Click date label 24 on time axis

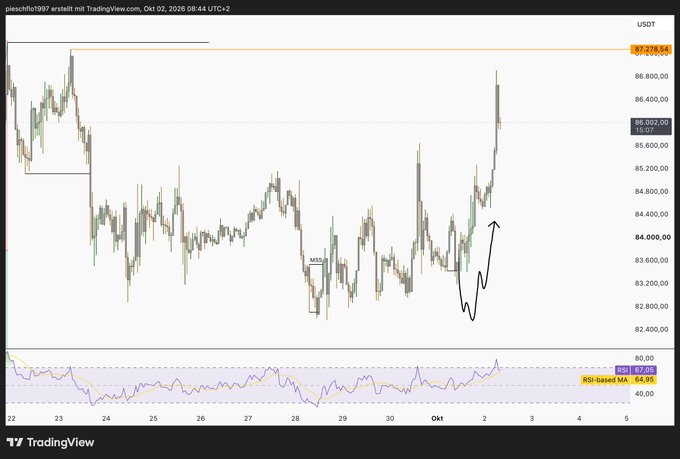tap(106, 419)
